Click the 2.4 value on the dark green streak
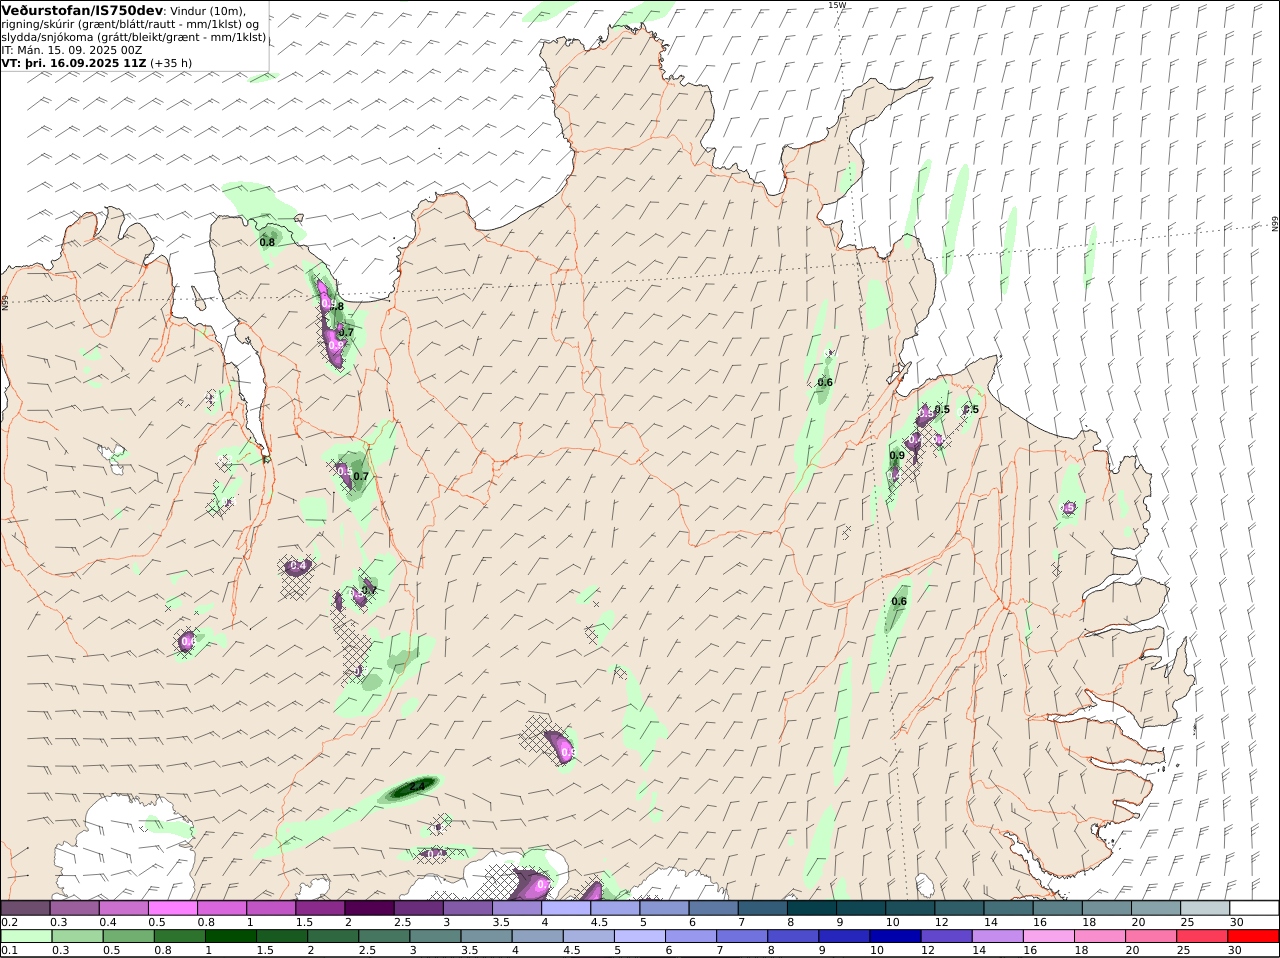1280x958 pixels. point(417,787)
